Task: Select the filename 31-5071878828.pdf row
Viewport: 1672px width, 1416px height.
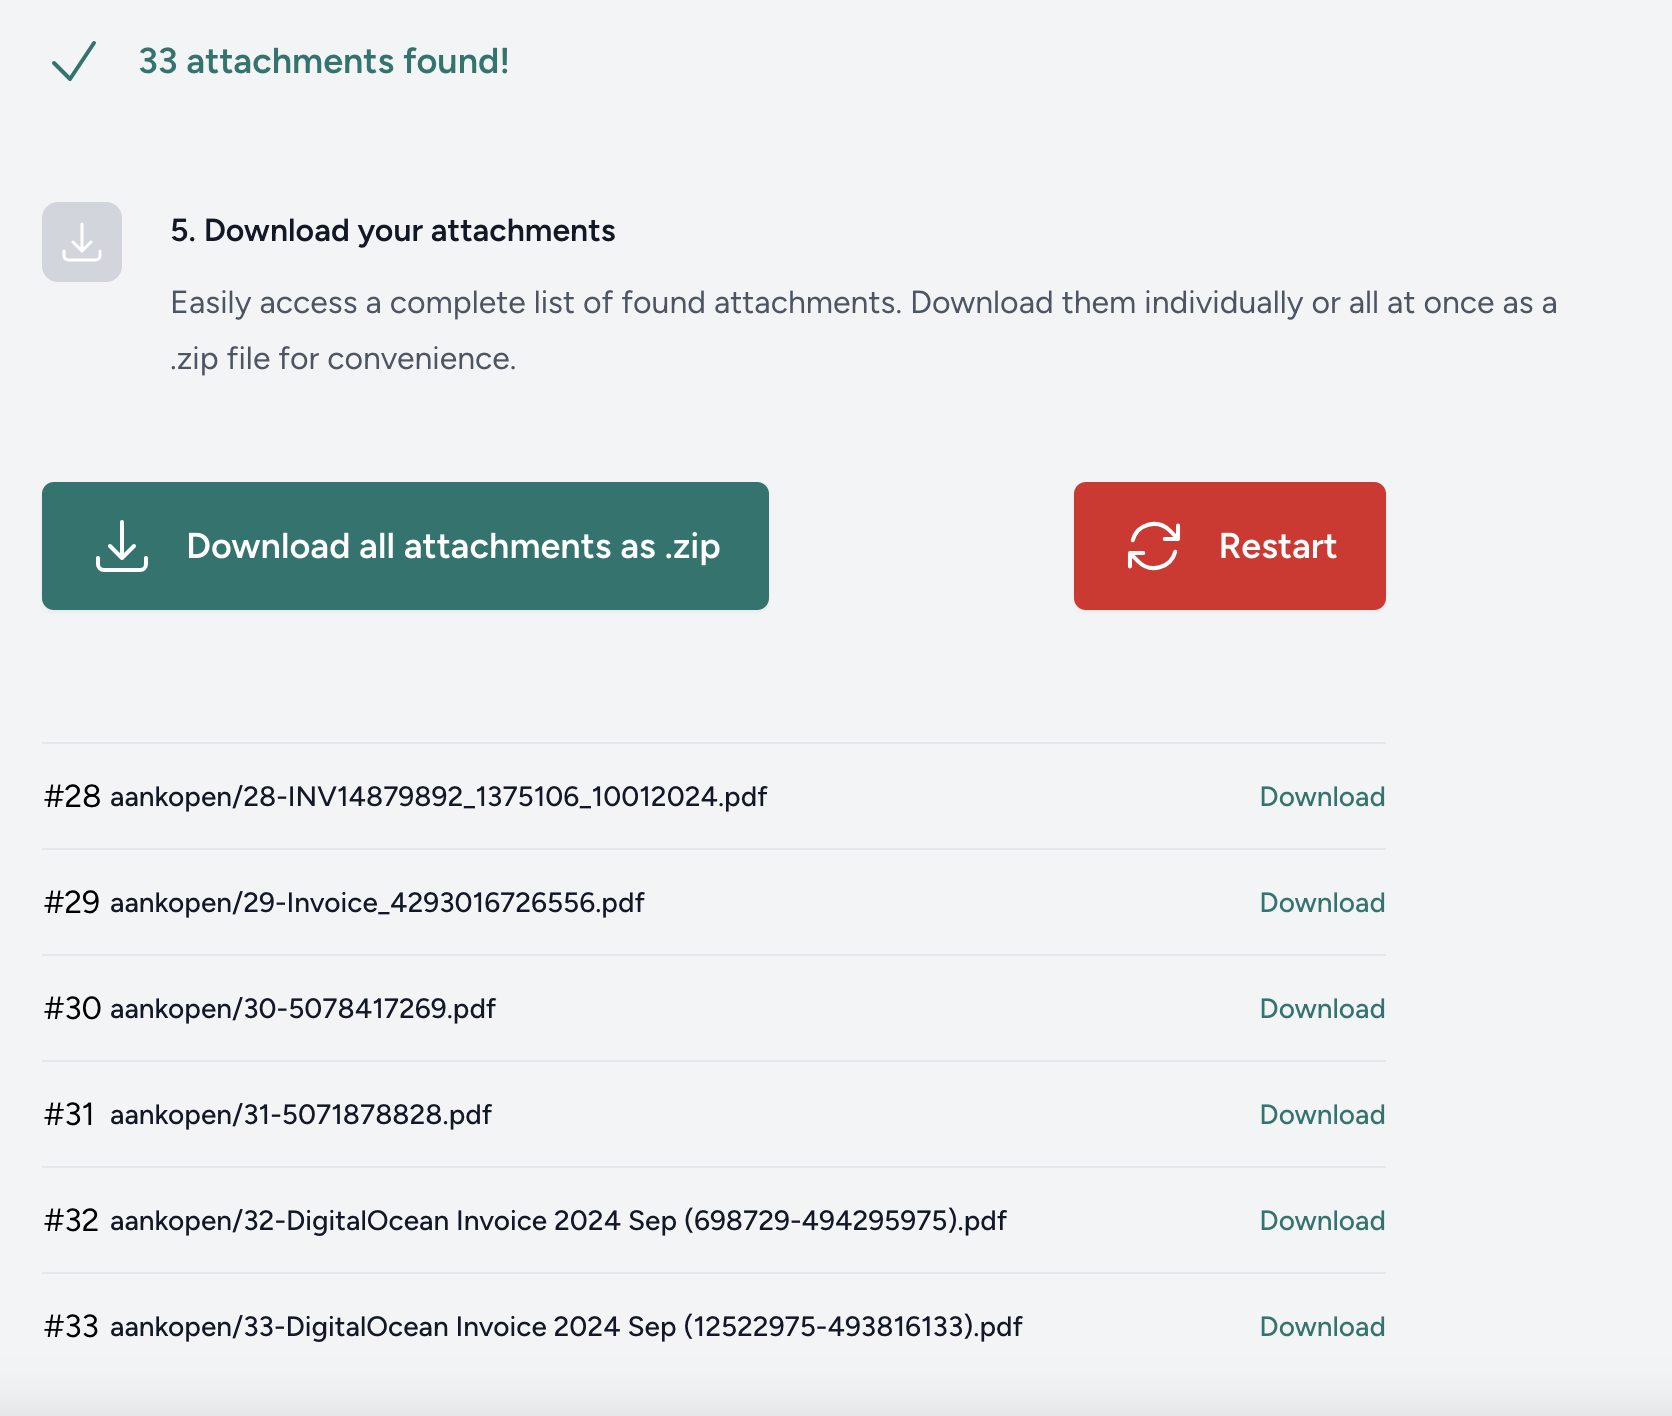Action: (301, 1115)
